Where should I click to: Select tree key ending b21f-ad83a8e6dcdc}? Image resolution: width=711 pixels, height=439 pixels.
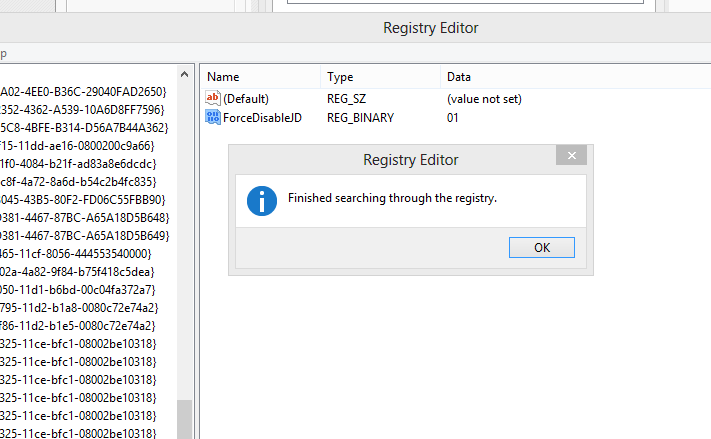coord(78,164)
